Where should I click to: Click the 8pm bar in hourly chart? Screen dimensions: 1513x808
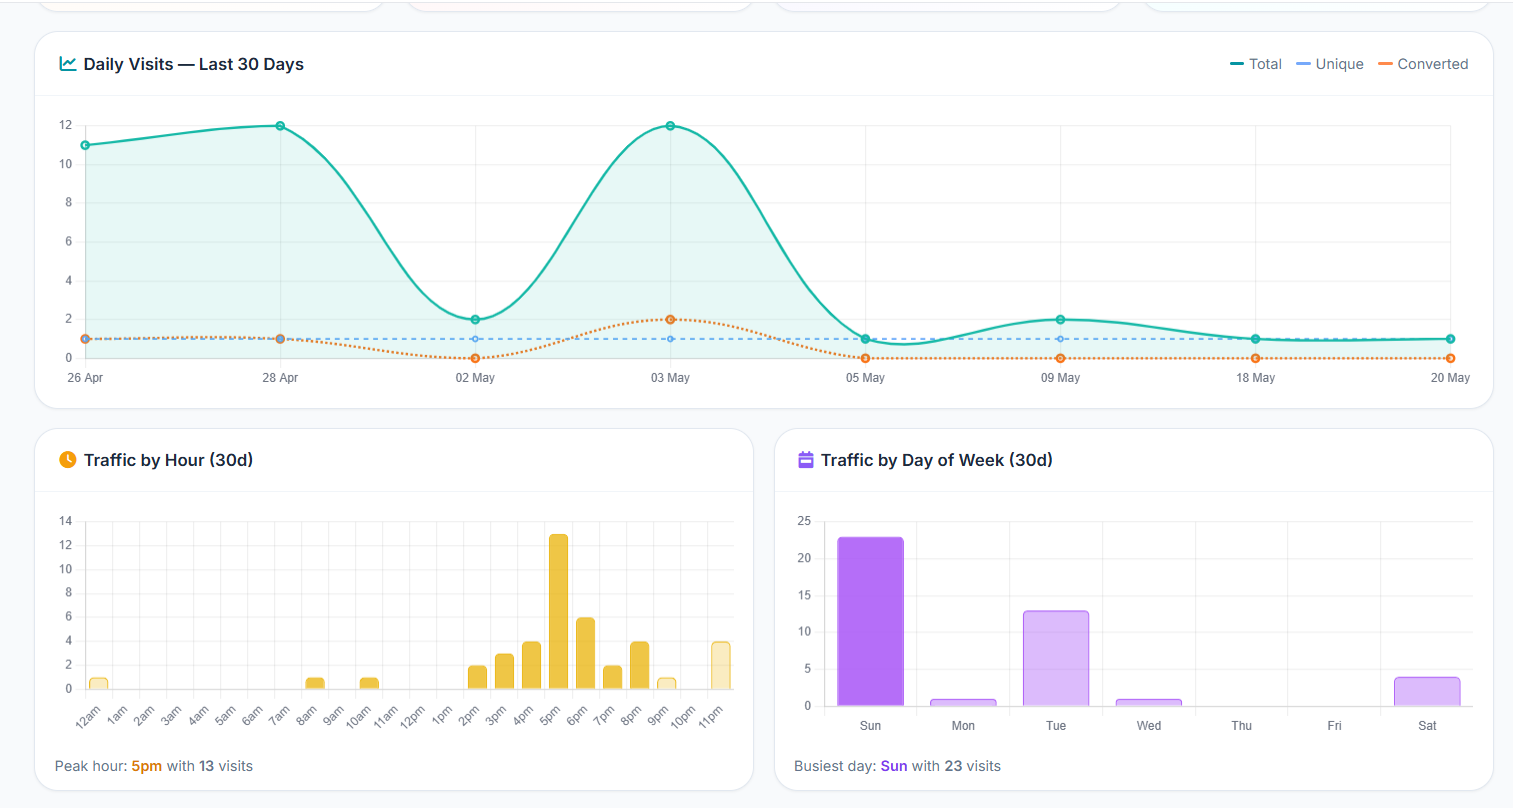point(639,666)
